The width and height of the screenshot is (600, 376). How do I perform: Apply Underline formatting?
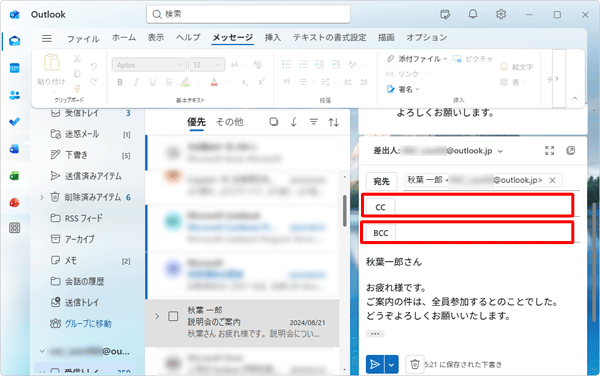click(x=153, y=82)
